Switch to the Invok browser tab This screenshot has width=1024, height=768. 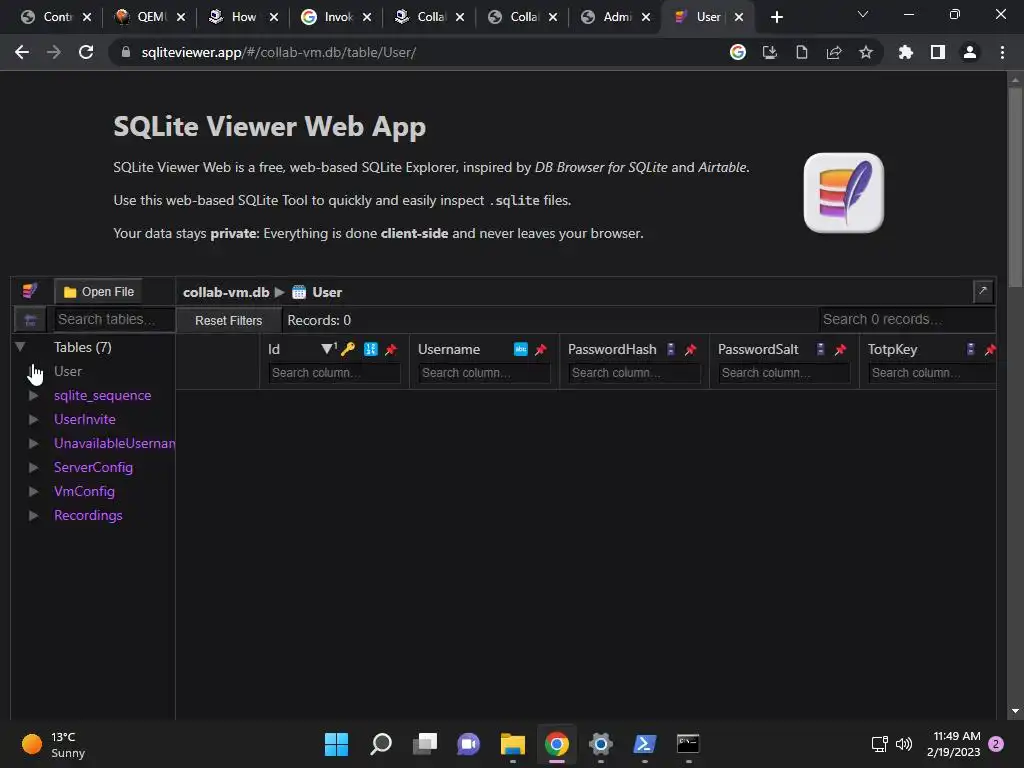(x=334, y=17)
